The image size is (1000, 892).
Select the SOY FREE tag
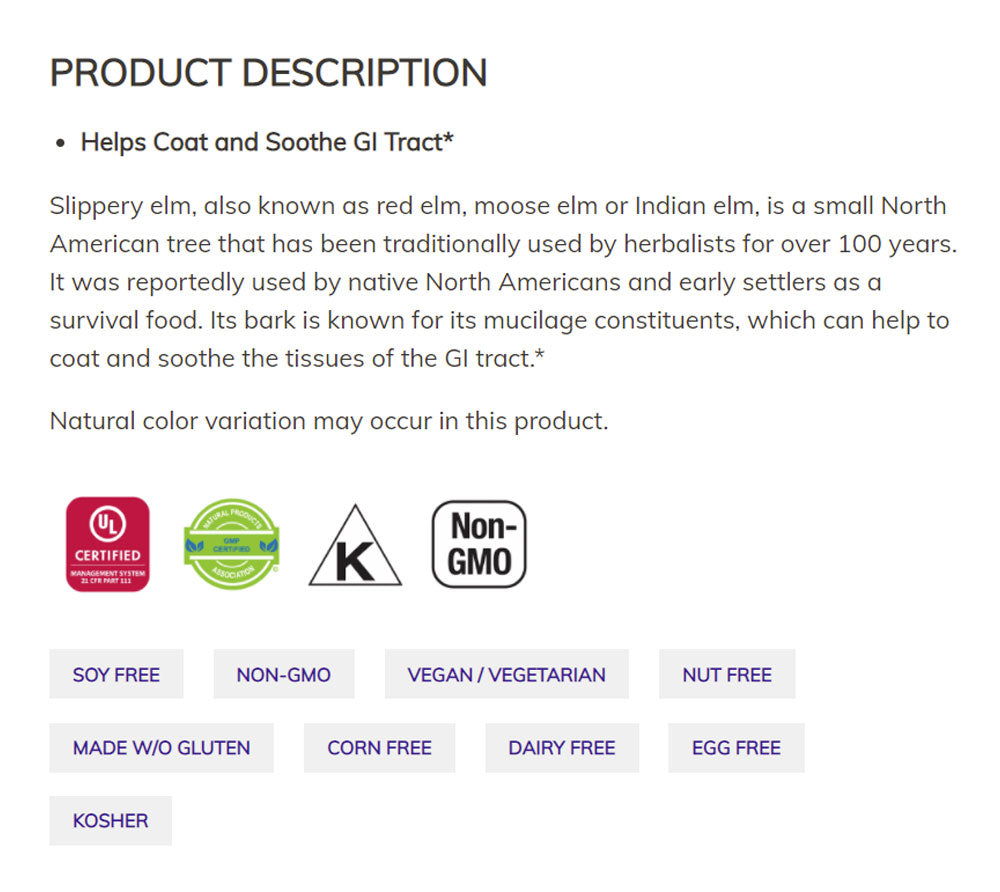[x=116, y=675]
